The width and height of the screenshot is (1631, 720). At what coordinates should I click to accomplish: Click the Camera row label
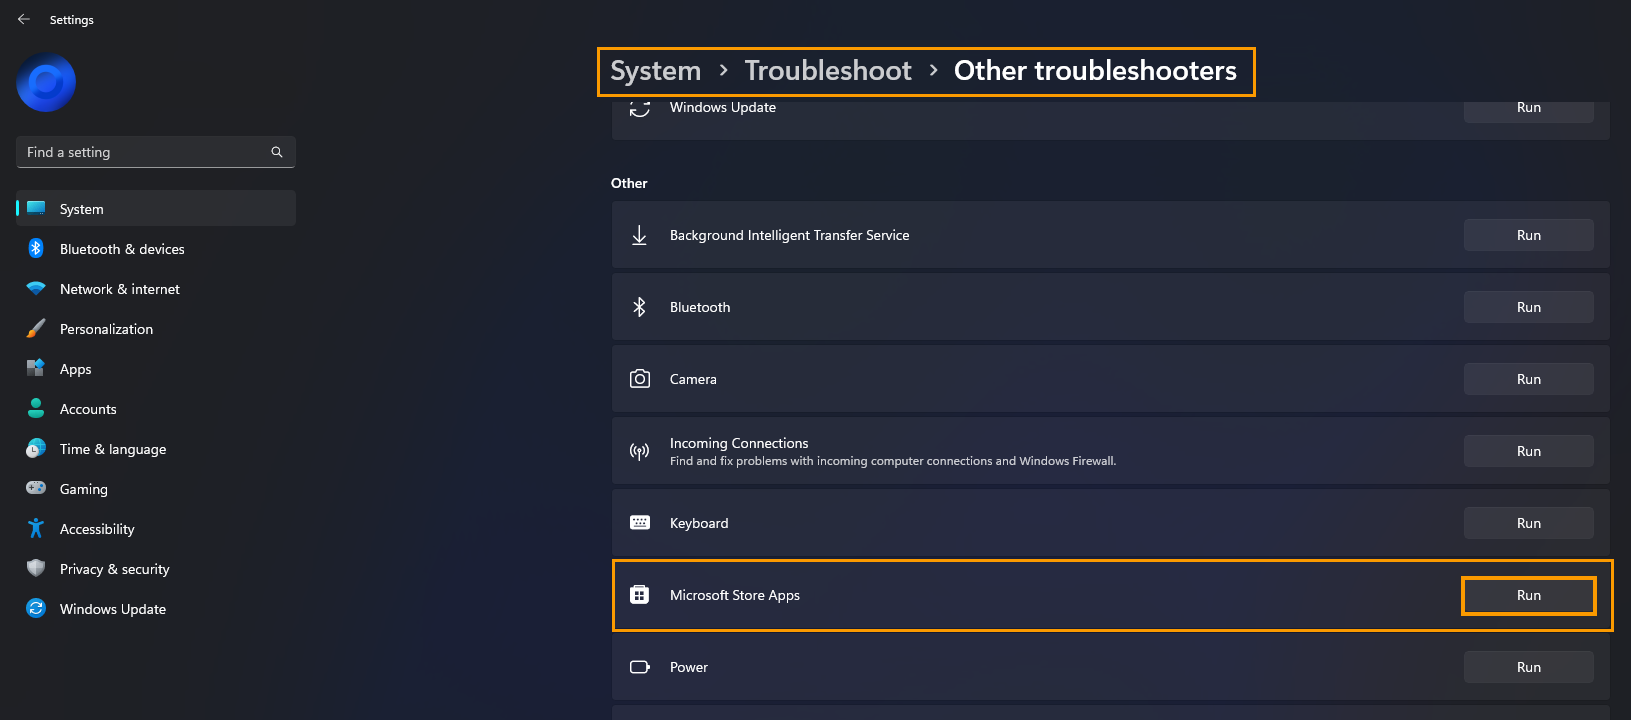[693, 379]
